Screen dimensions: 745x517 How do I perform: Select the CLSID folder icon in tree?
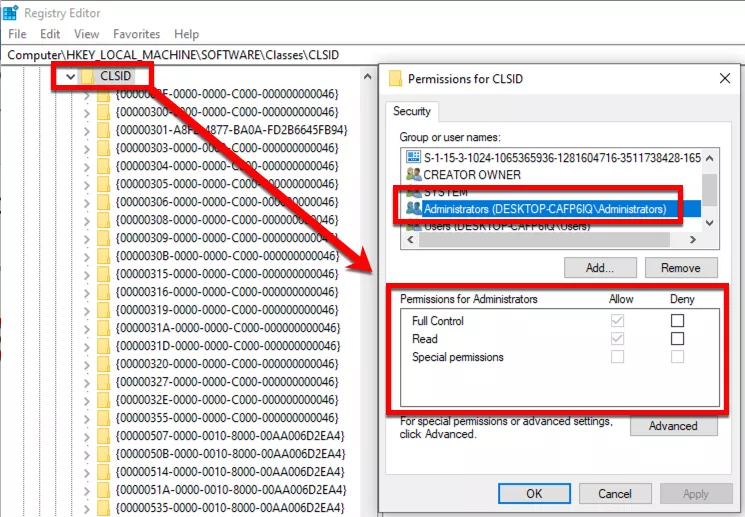tap(88, 76)
